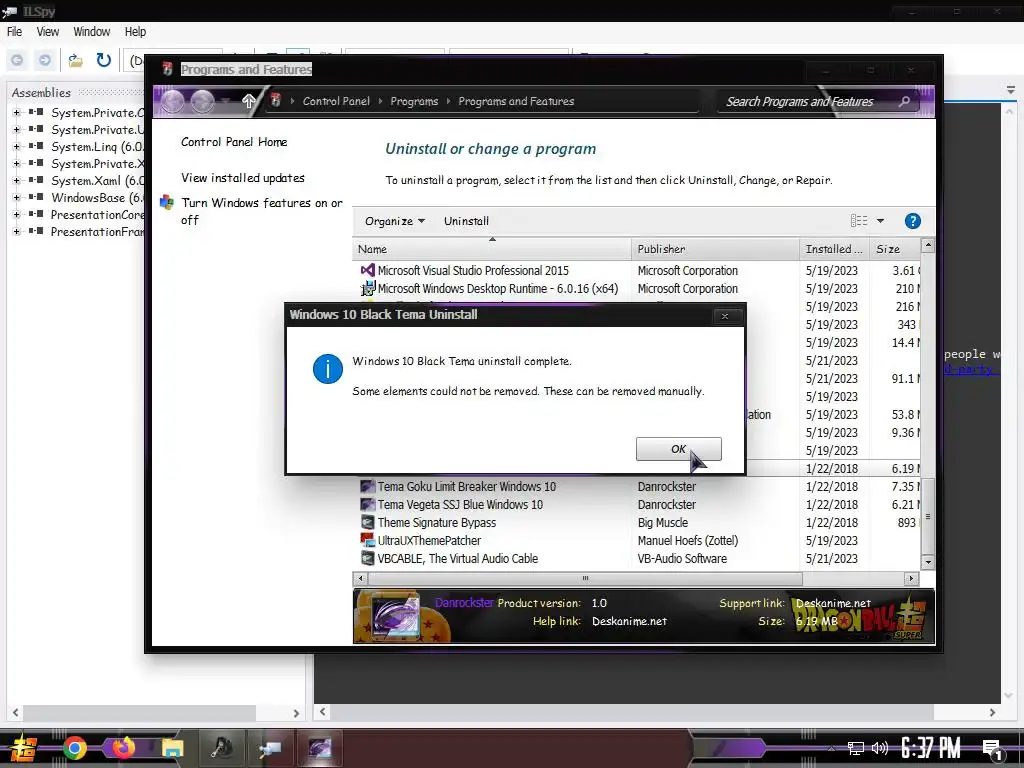Open the Start button on taskbar

[24, 748]
